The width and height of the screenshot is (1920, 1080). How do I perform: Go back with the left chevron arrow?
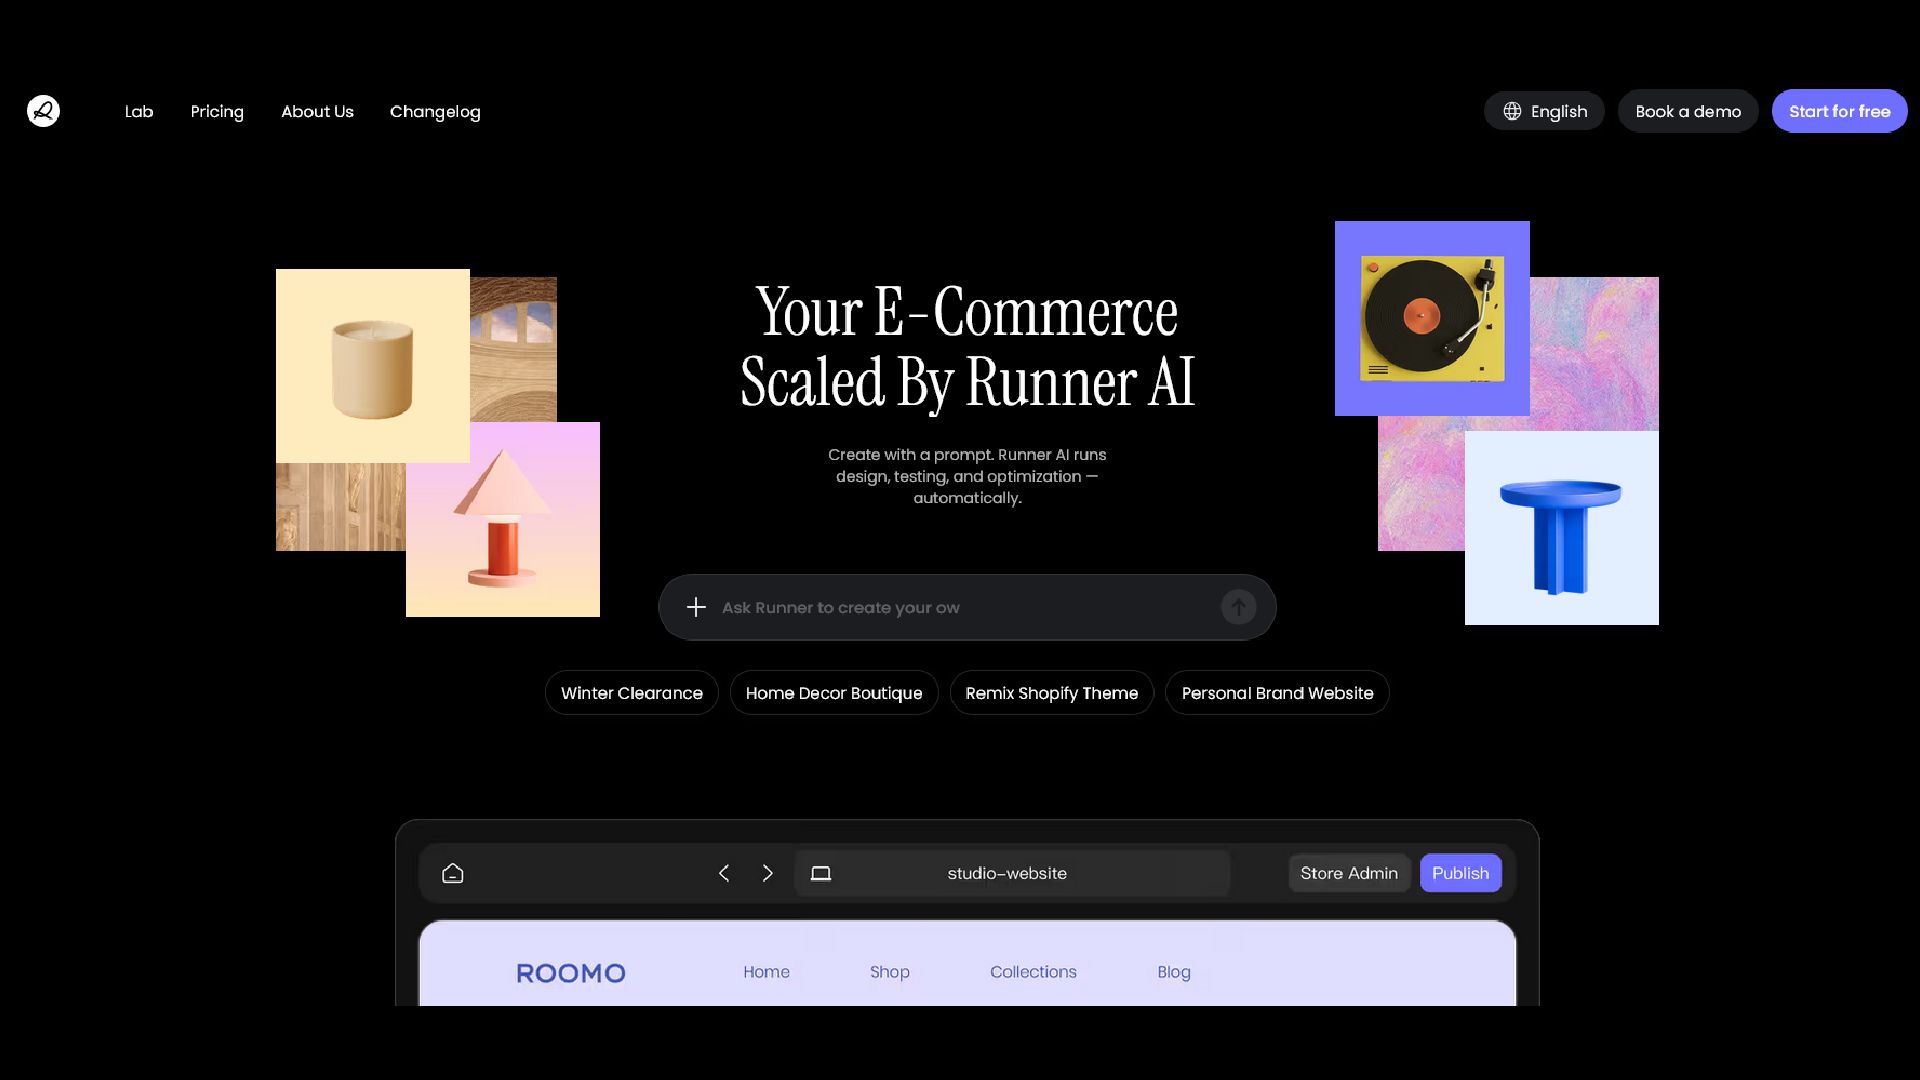pos(724,873)
